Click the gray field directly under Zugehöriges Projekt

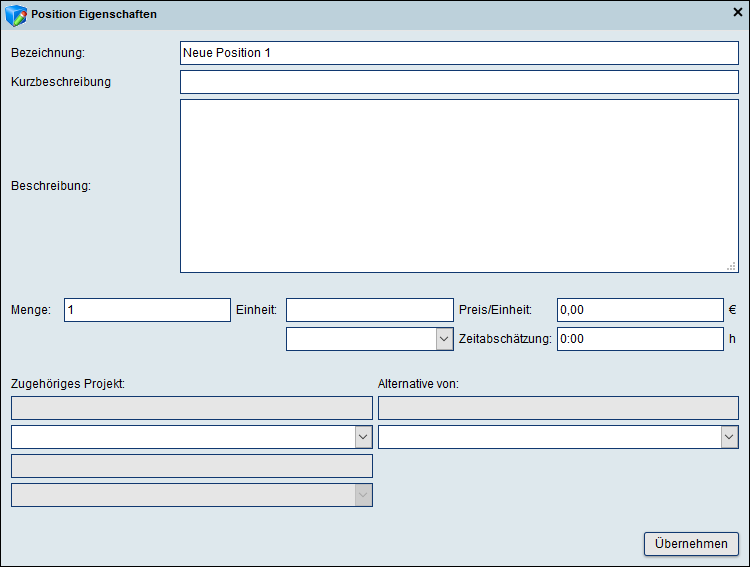(191, 408)
